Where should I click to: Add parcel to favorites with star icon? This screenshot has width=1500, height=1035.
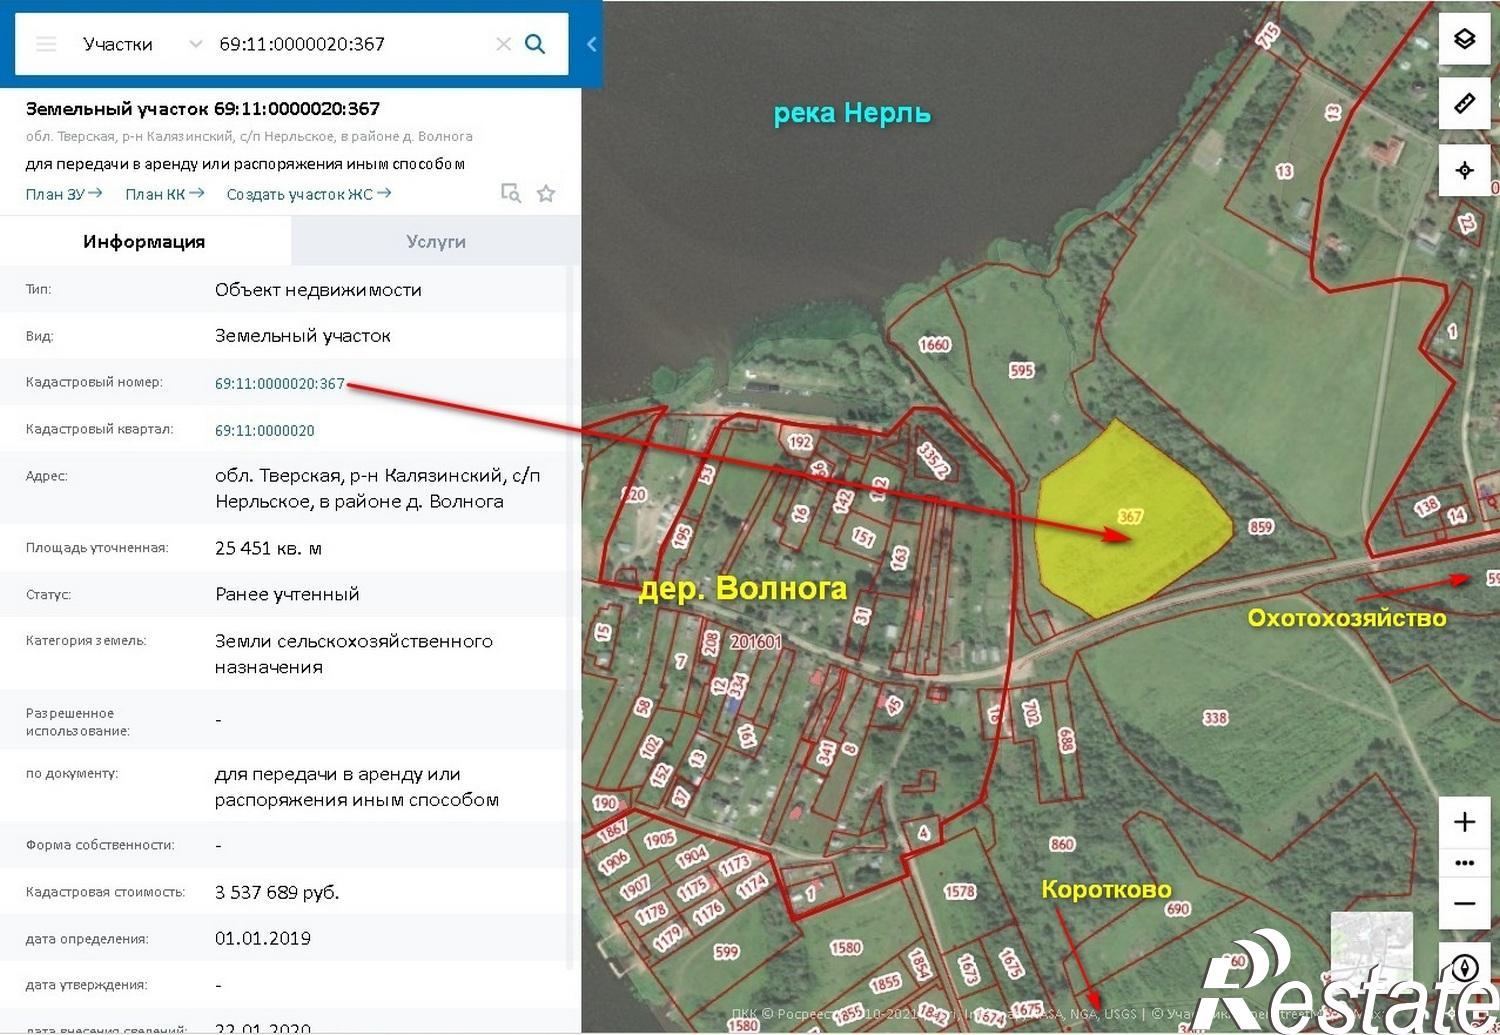546,193
